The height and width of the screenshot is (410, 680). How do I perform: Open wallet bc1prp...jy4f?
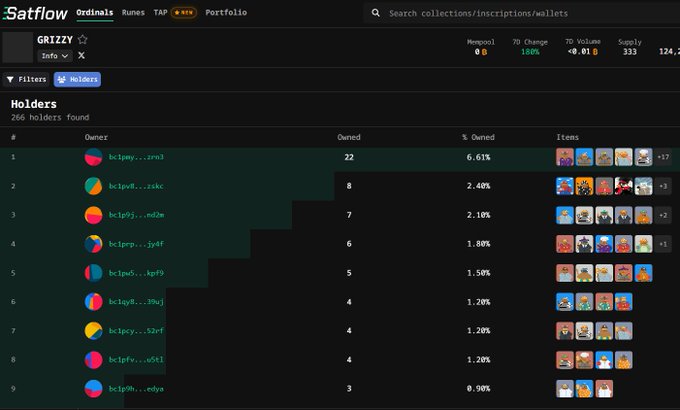coord(136,244)
